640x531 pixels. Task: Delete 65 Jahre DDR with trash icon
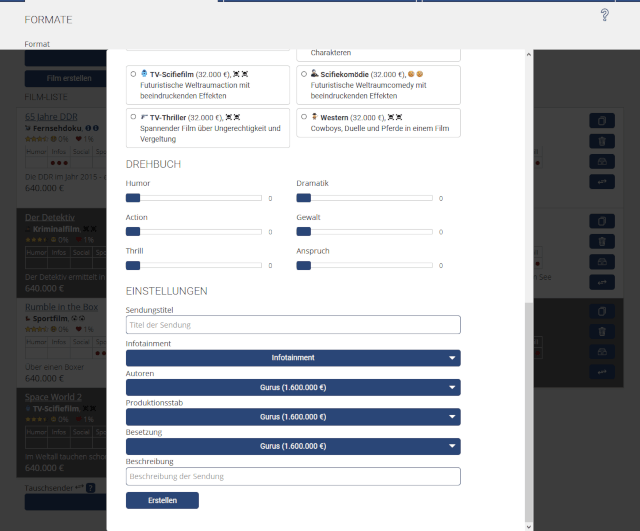pyautogui.click(x=602, y=141)
